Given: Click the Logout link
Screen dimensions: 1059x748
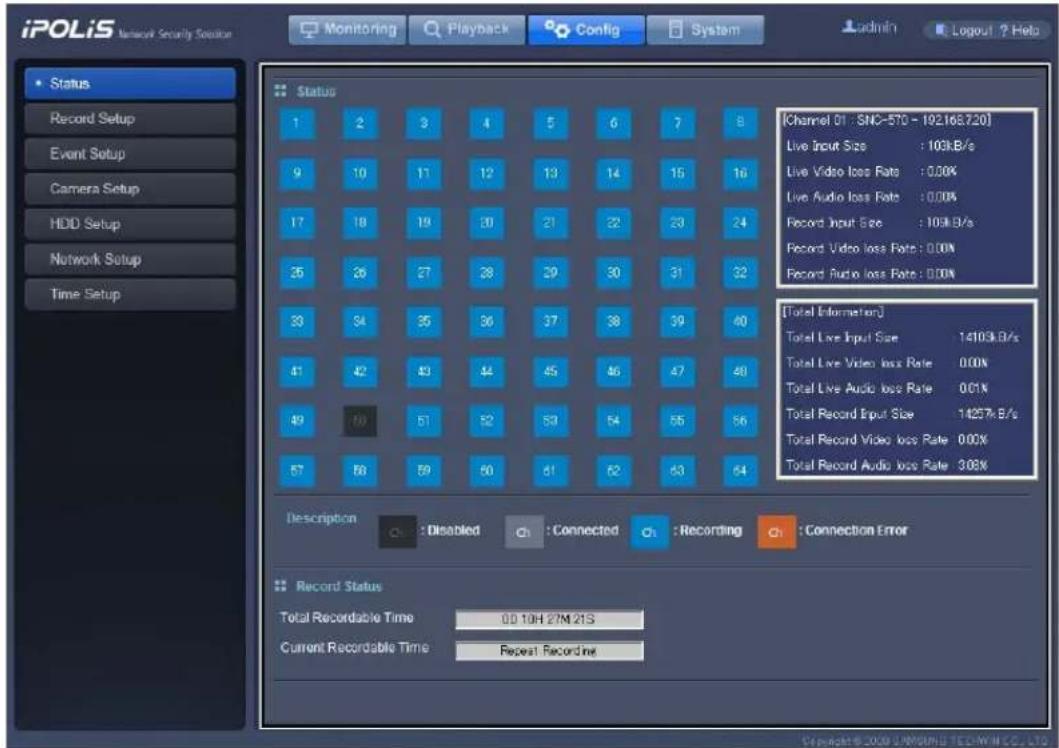Looking at the screenshot, I should tap(964, 30).
